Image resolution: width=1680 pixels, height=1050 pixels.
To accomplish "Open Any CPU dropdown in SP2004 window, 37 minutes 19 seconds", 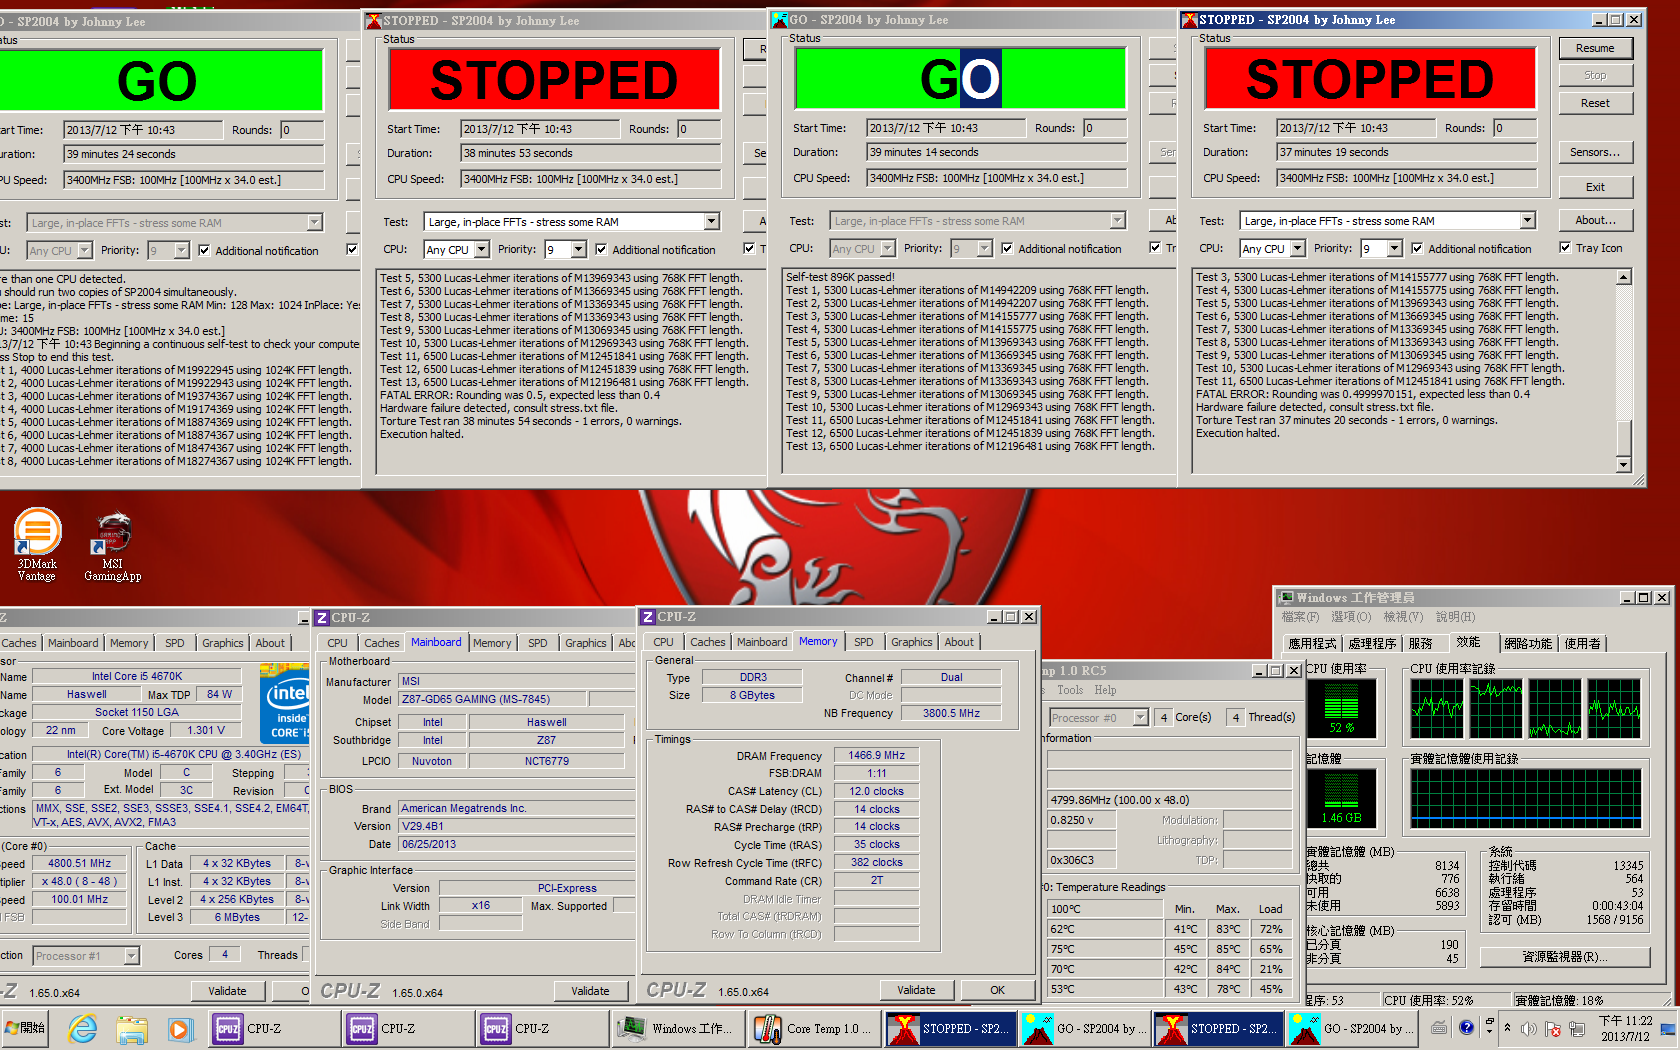I will pyautogui.click(x=1297, y=248).
